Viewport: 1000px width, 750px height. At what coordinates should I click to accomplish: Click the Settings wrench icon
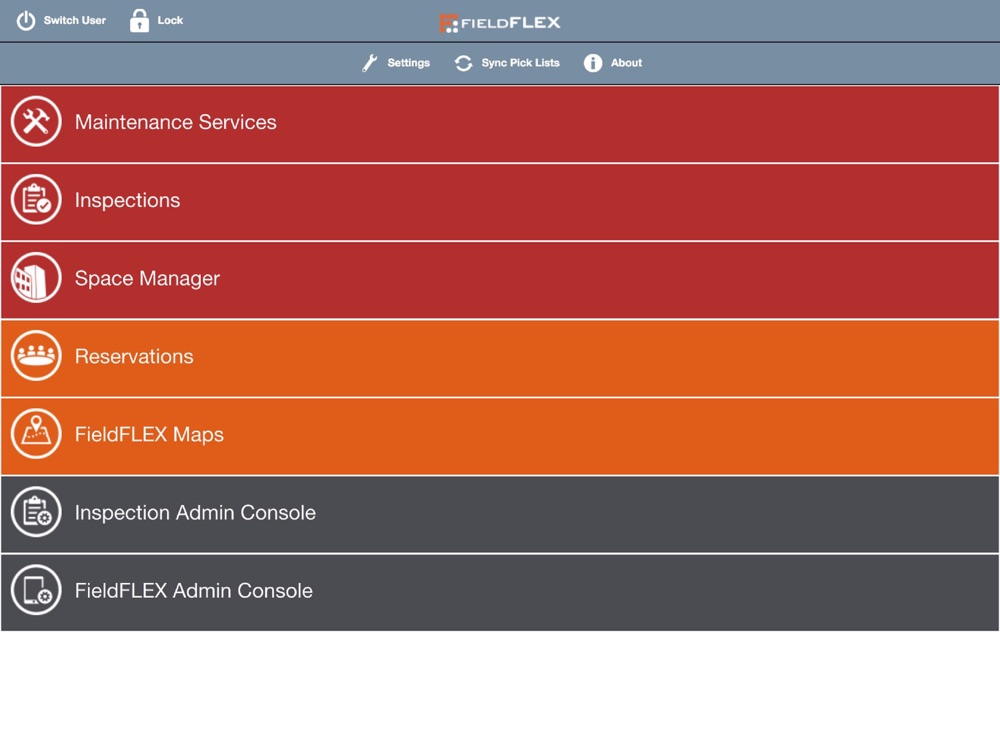coord(370,62)
